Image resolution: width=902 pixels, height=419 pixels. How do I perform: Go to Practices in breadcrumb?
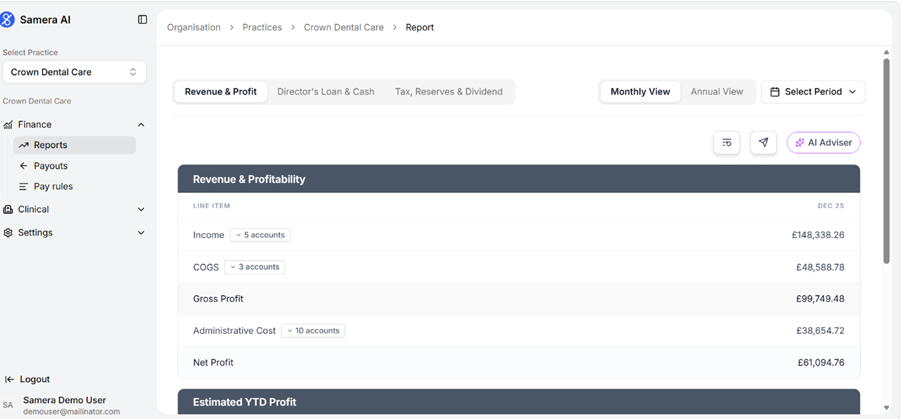262,27
